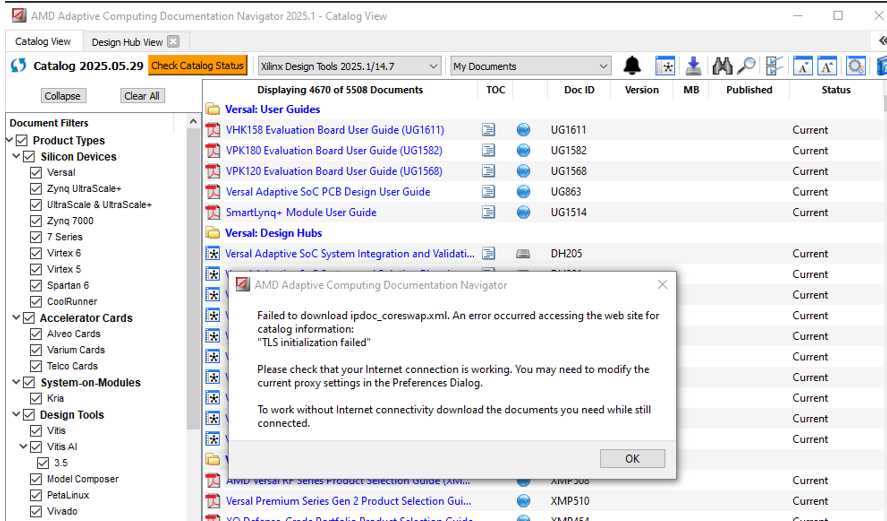
Task: Open TOC icon for SmartLynq+ Module guide
Action: tap(489, 212)
